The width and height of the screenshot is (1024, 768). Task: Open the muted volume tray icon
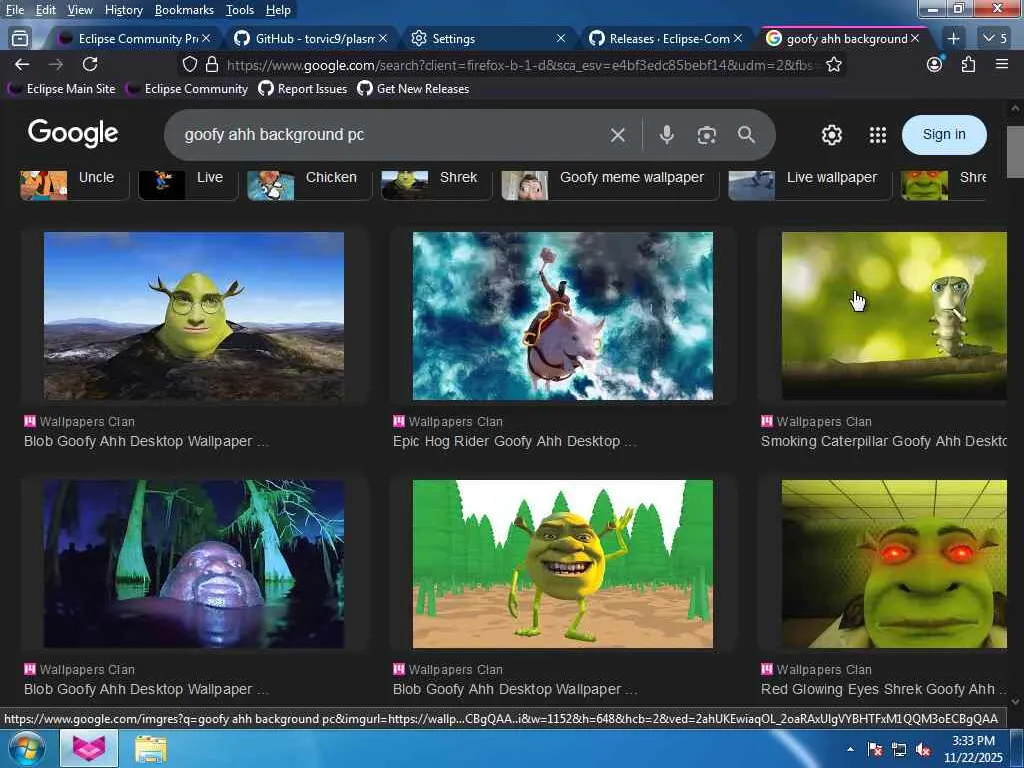(x=923, y=749)
